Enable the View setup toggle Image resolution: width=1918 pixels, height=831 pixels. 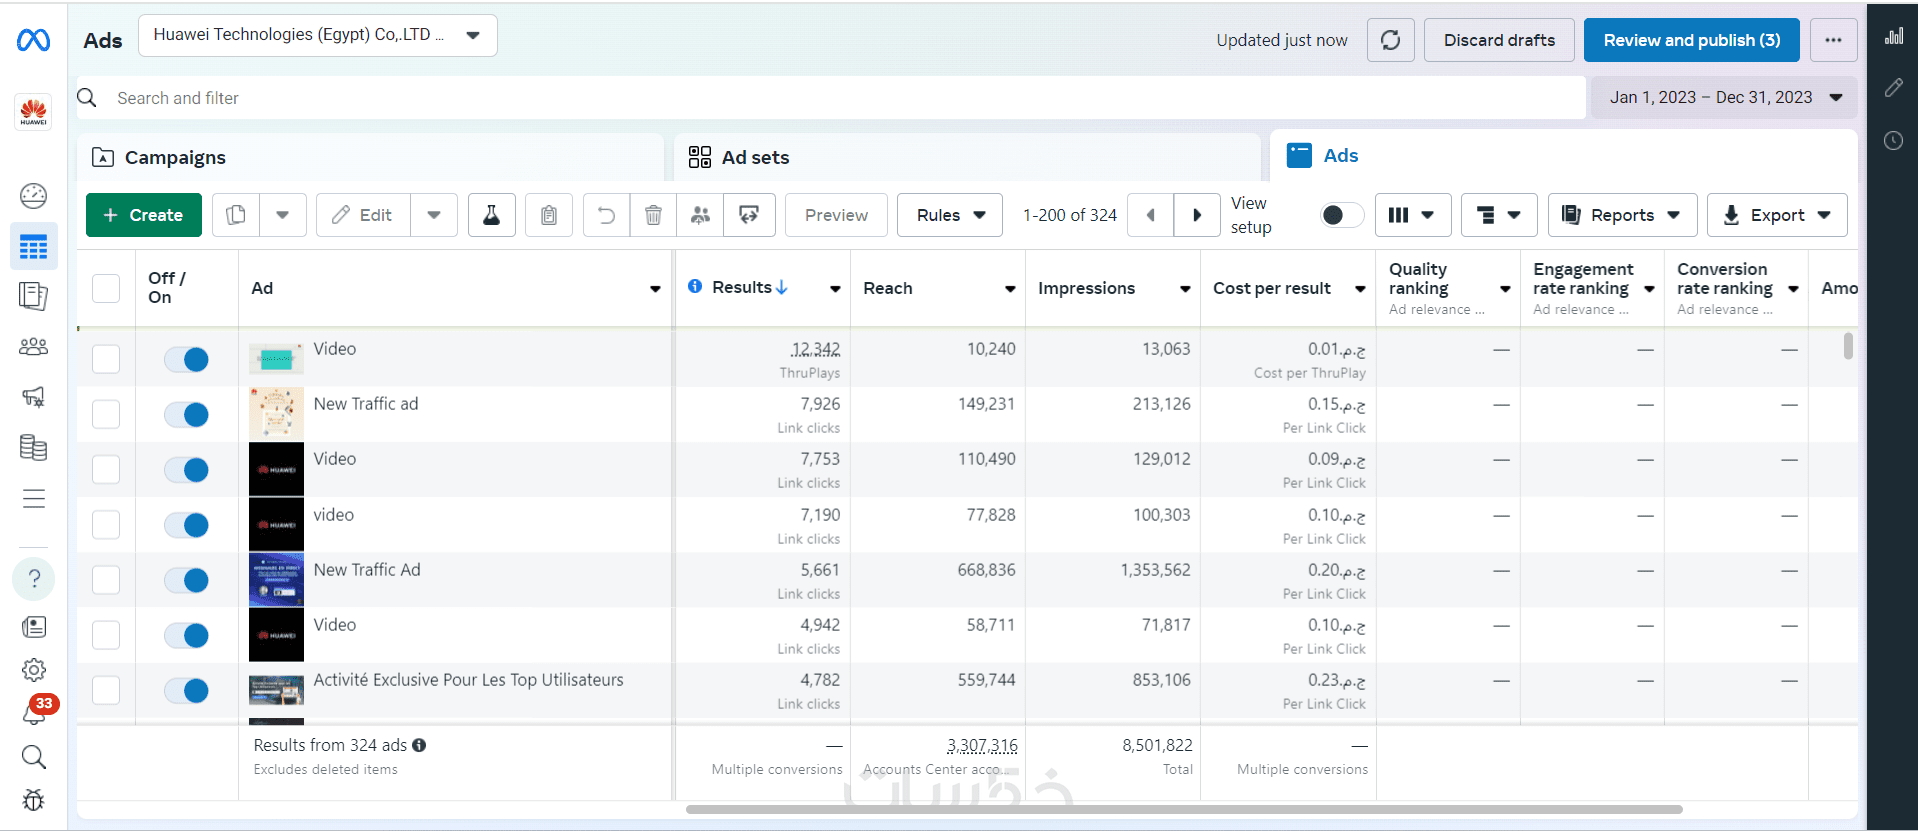click(1341, 215)
